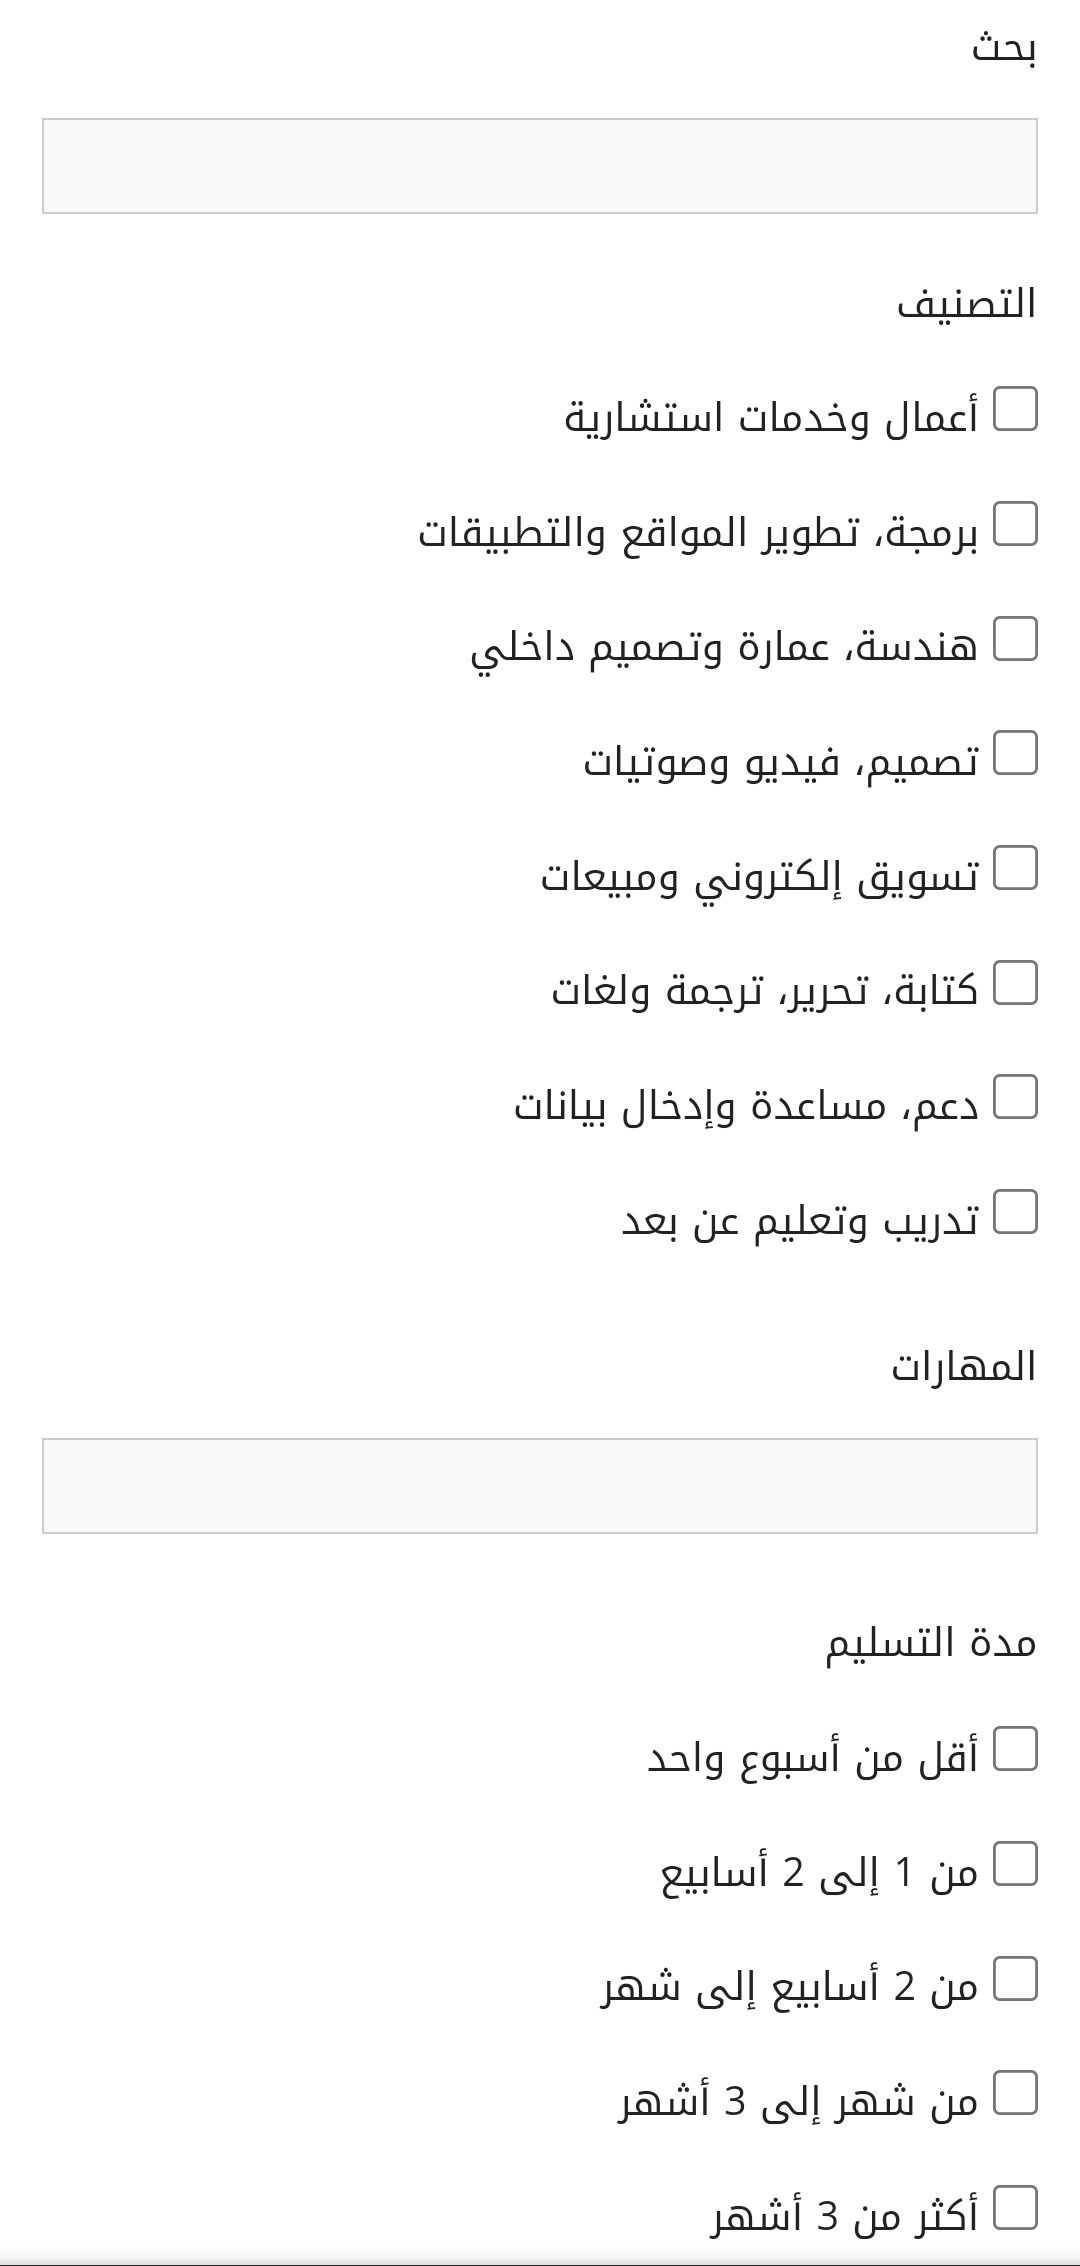Viewport: 1080px width, 2266px height.
Task: Check أقل من أسبوع واحد delivery option
Action: pyautogui.click(x=1015, y=1749)
